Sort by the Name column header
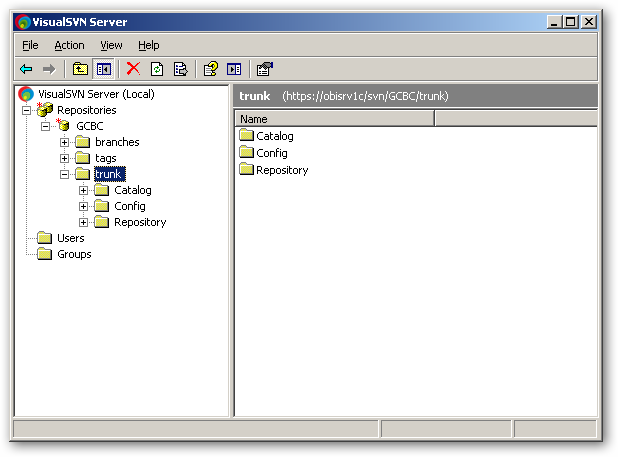 point(335,119)
